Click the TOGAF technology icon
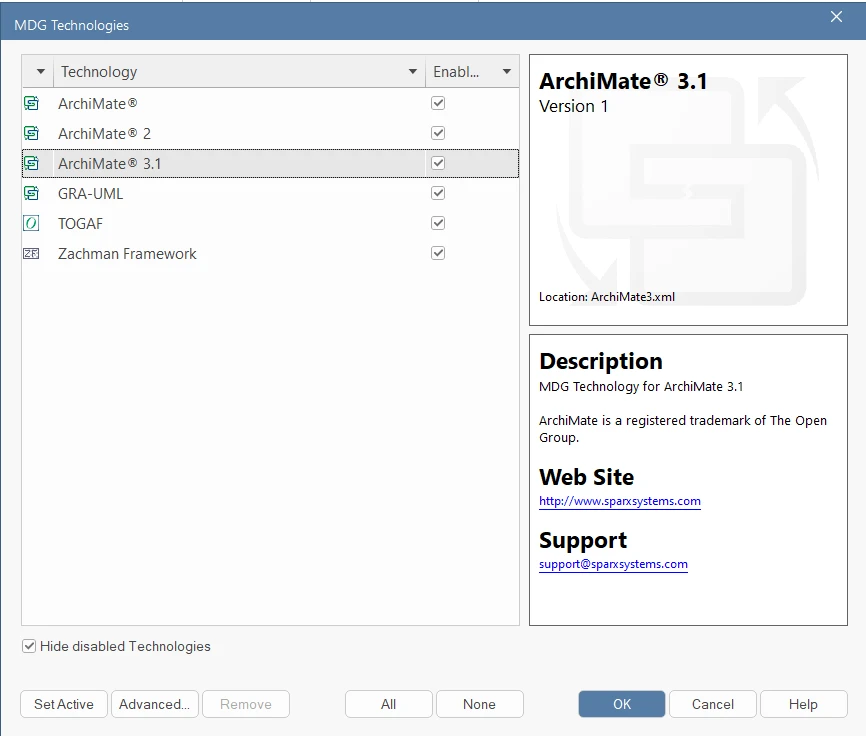Viewport: 866px width, 736px height. [x=31, y=223]
